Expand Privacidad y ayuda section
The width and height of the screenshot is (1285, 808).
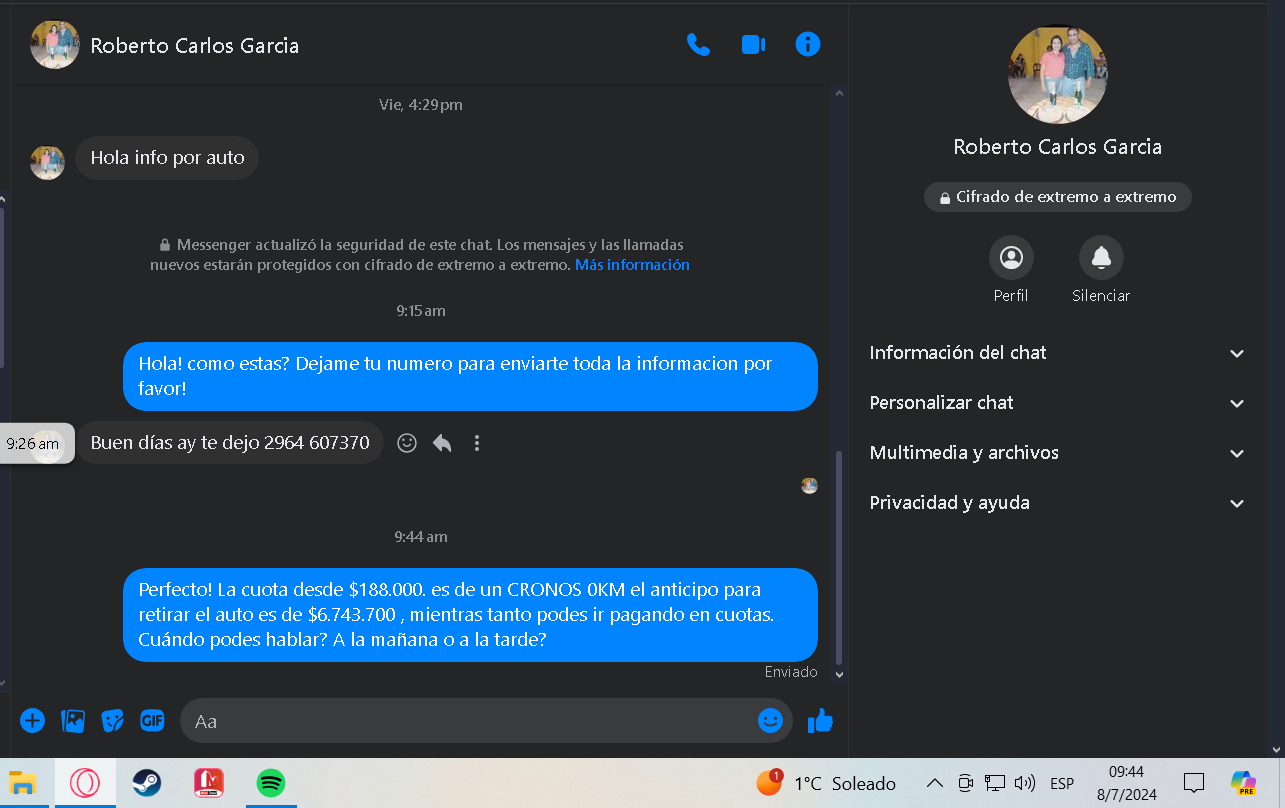coord(1057,503)
